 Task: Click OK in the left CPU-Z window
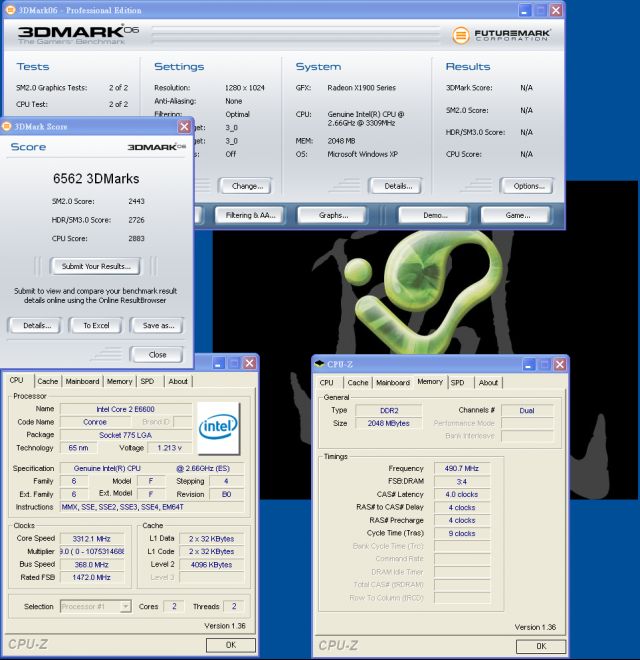(x=231, y=645)
